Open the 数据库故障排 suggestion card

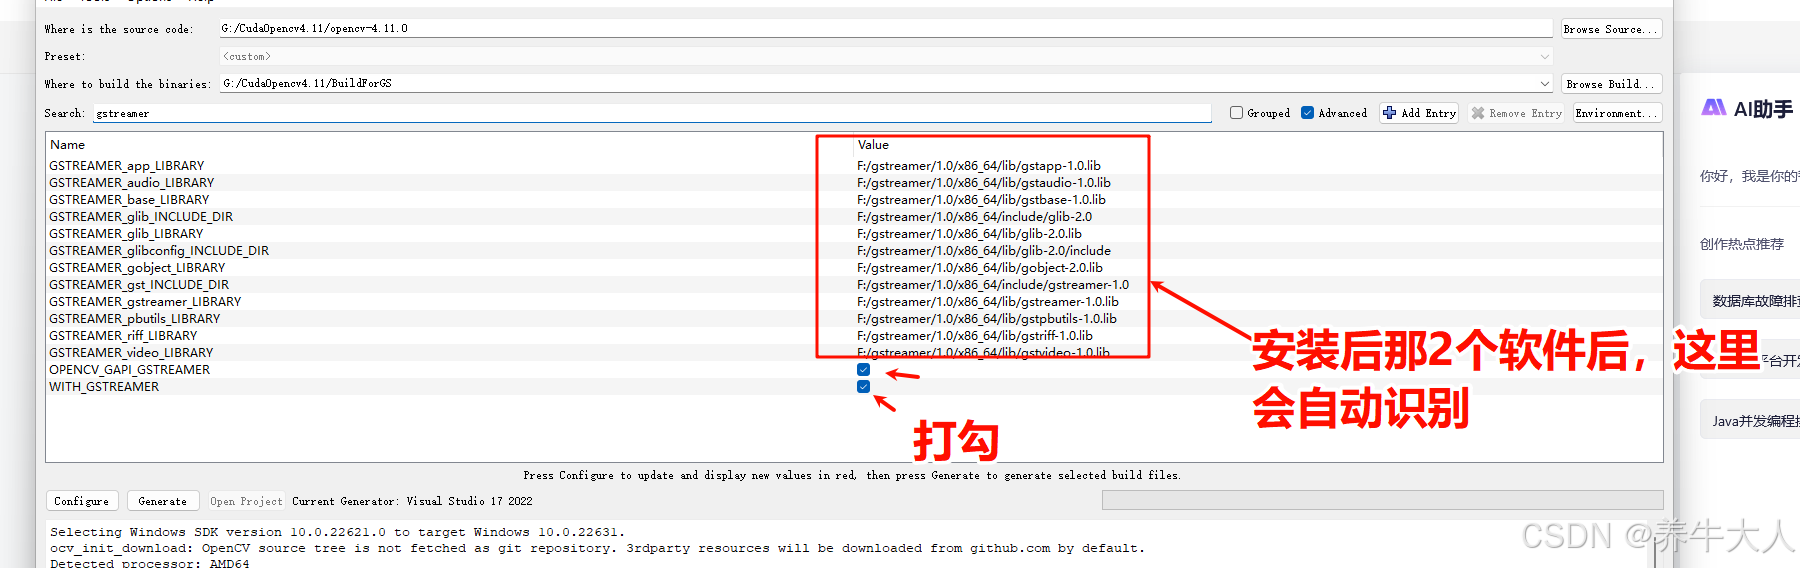[1750, 300]
